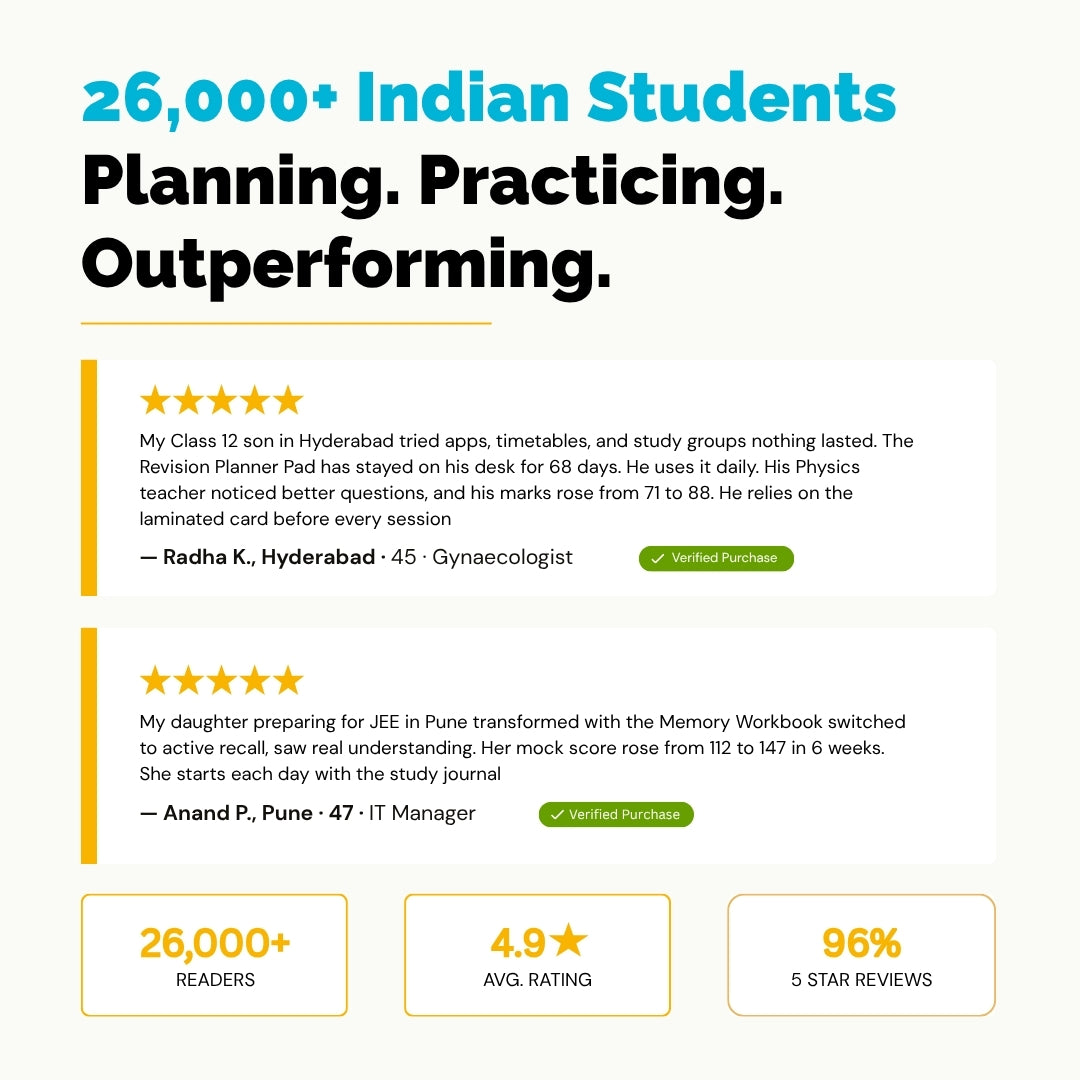Click the "Outperforming." heading text
Image resolution: width=1080 pixels, height=1080 pixels.
346,263
